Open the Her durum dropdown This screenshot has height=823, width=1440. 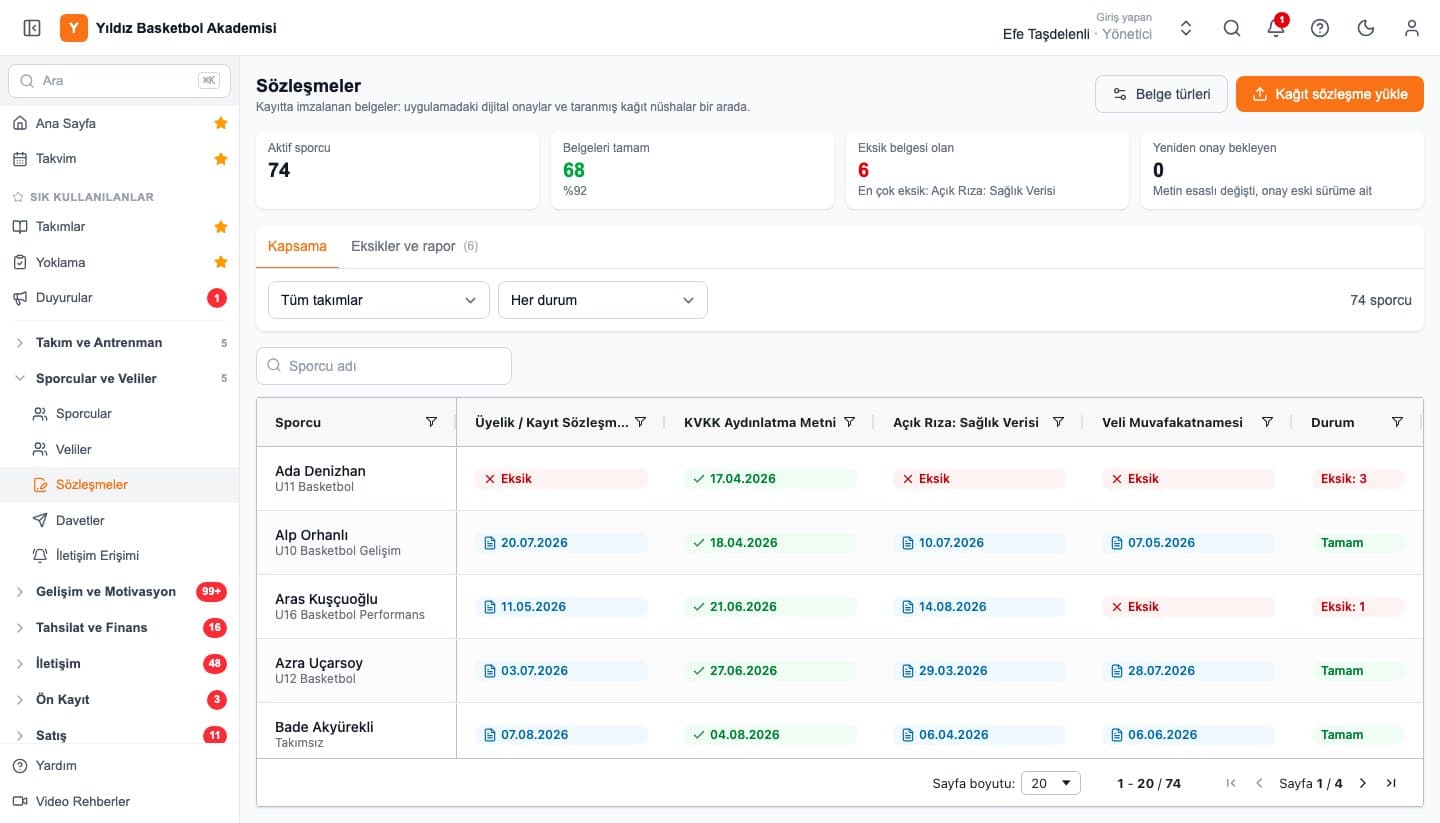(x=603, y=300)
